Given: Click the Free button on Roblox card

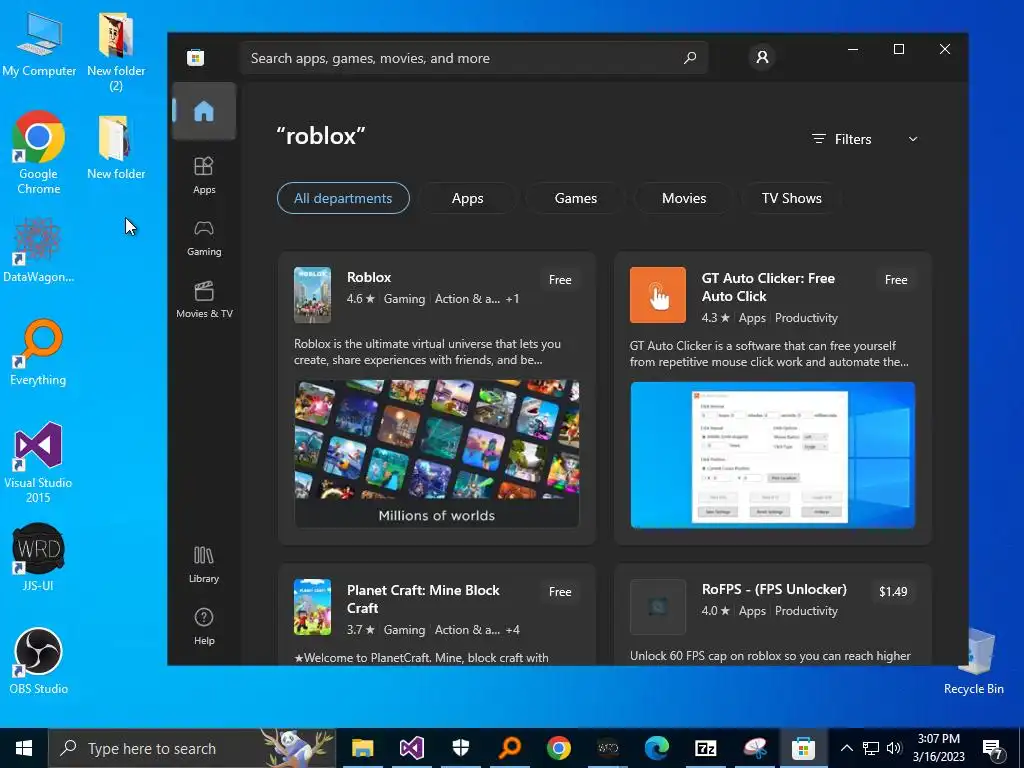Looking at the screenshot, I should (x=560, y=280).
